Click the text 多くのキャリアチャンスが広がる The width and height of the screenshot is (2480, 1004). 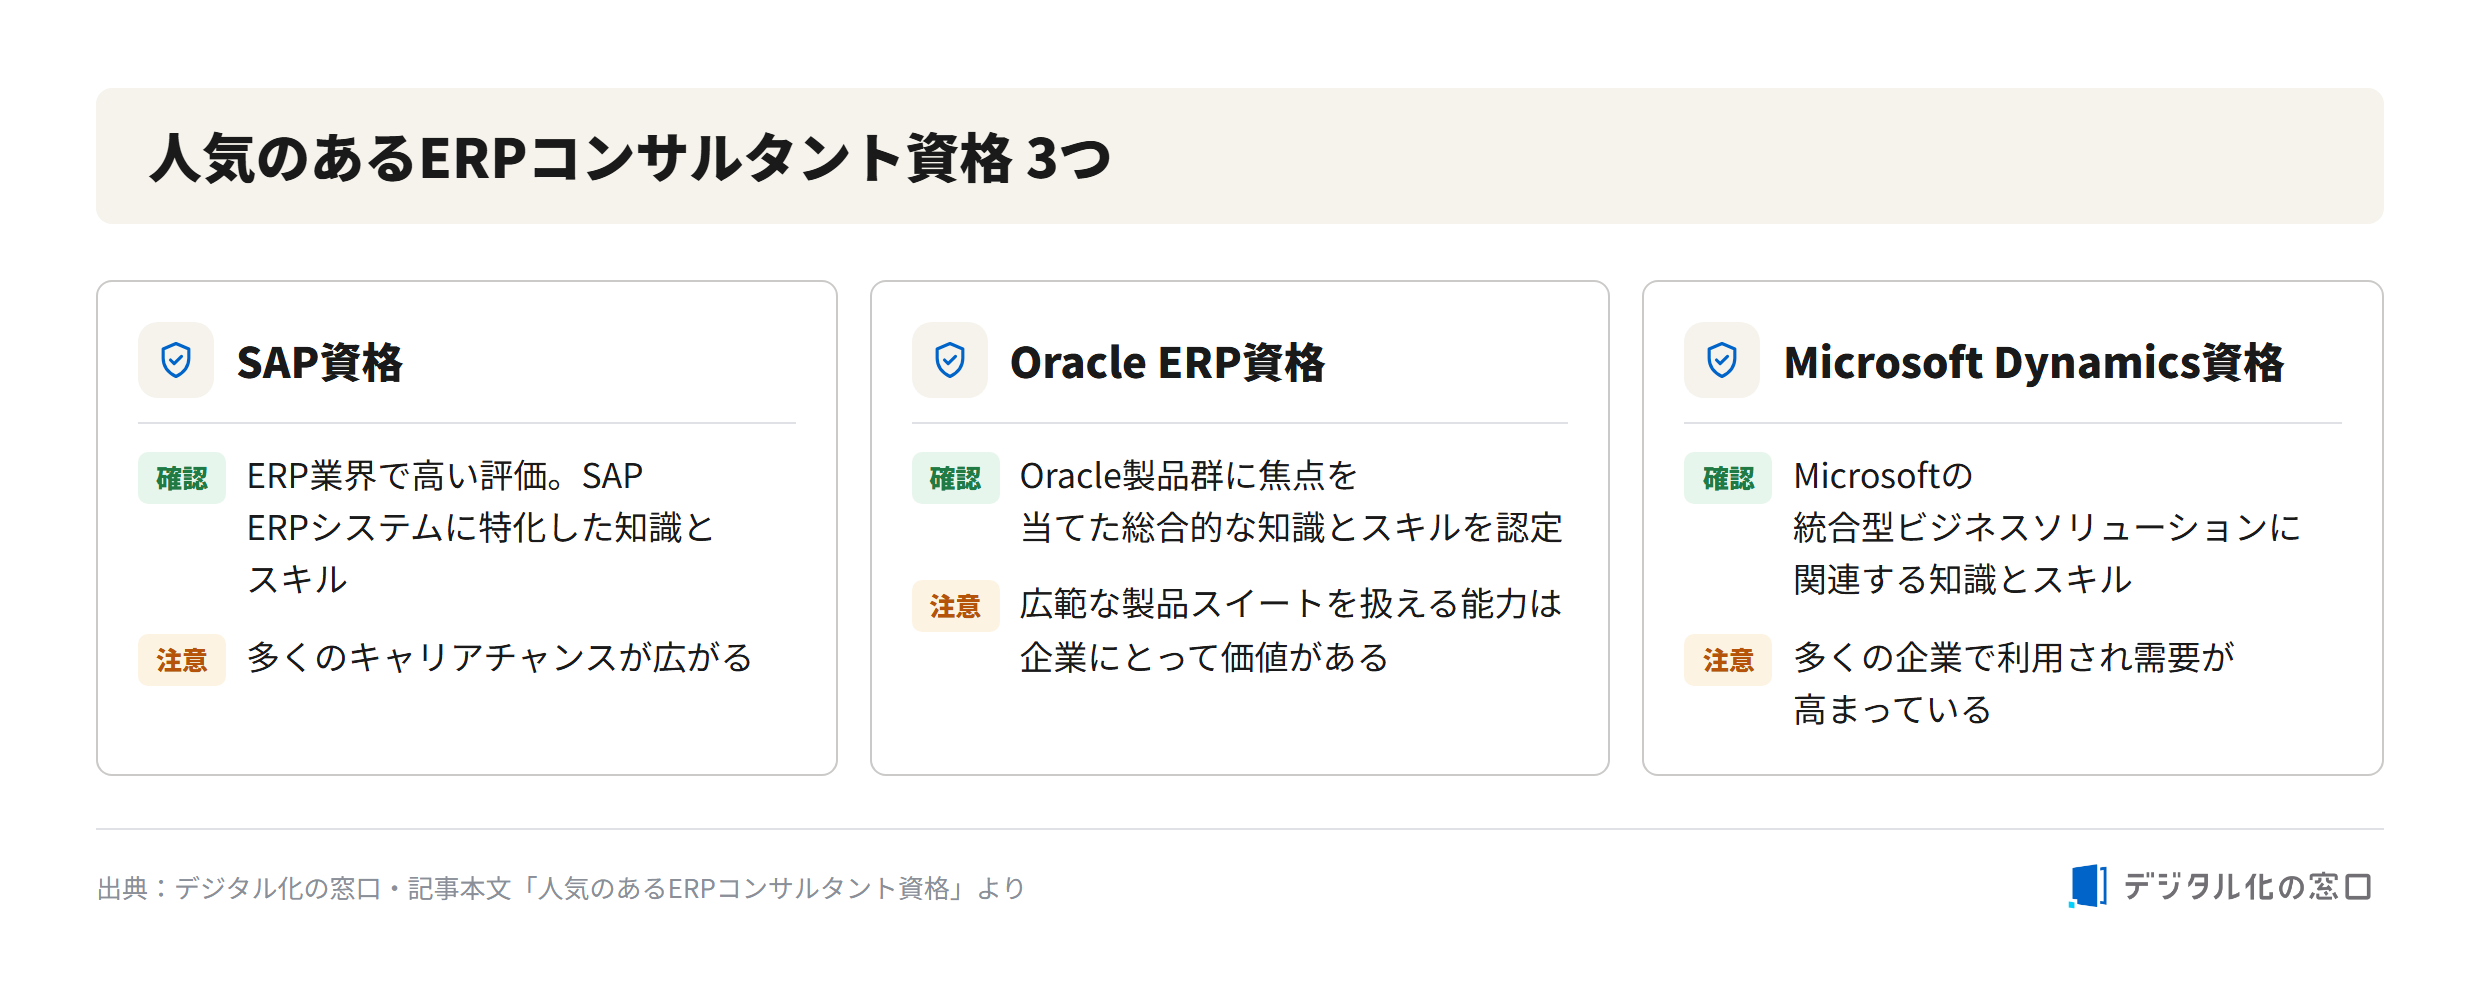pyautogui.click(x=499, y=658)
